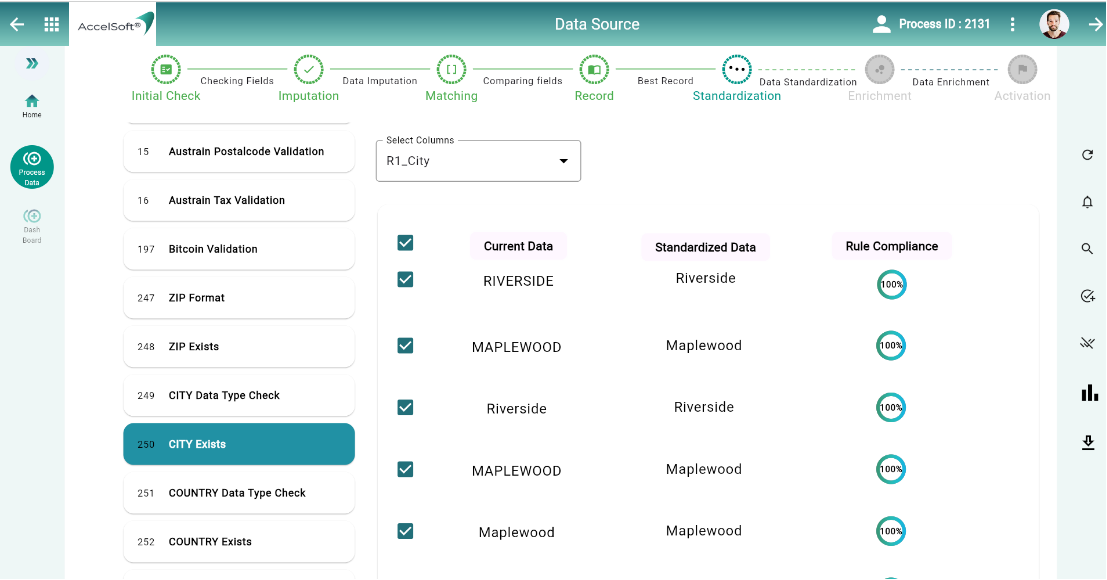Click the download icon in right sidebar
Viewport: 1107px width, 580px height.
[x=1088, y=442]
